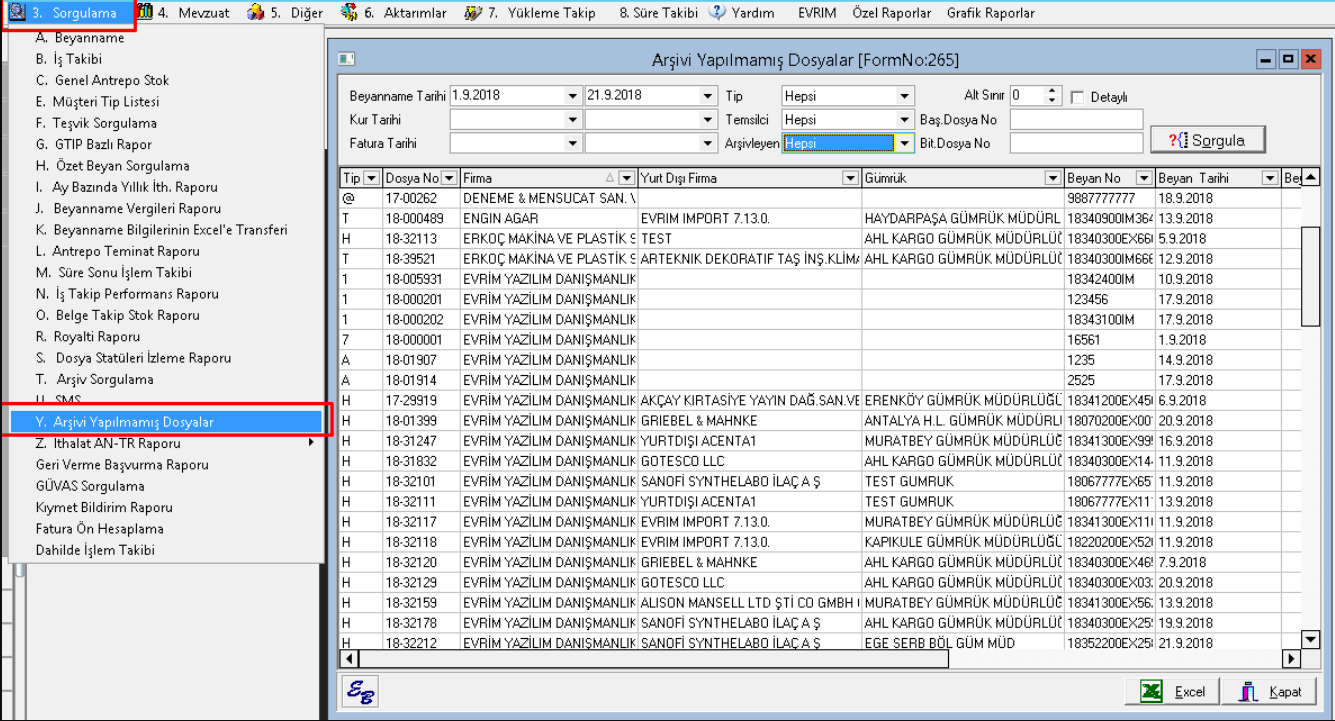Open the Gümrük column filter dropdown

pyautogui.click(x=1052, y=178)
